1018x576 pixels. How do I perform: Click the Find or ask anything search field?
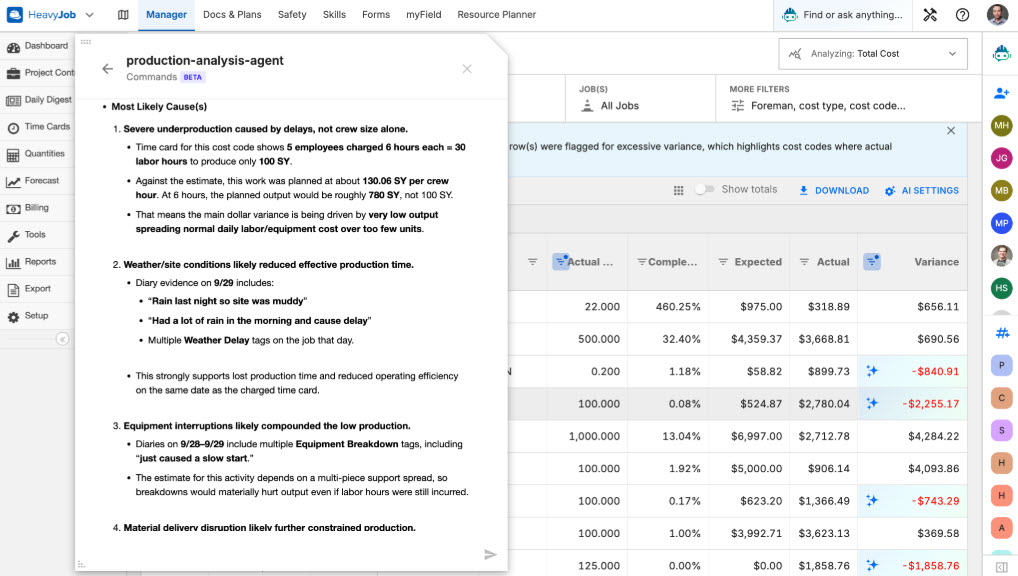843,15
